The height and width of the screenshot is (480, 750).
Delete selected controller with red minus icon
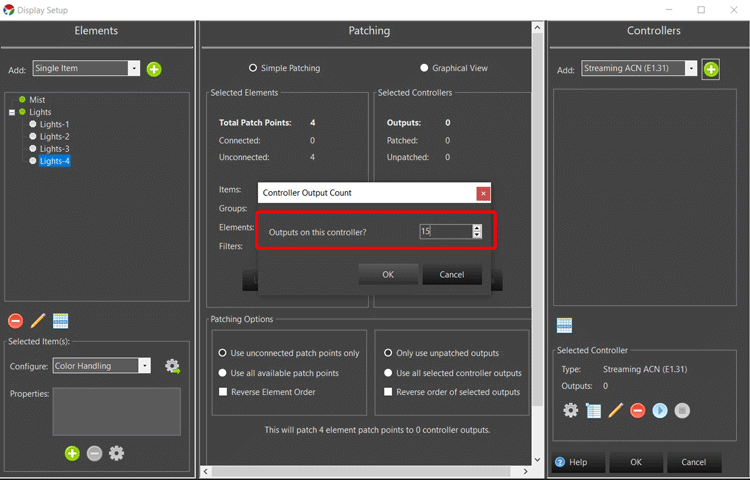click(638, 410)
